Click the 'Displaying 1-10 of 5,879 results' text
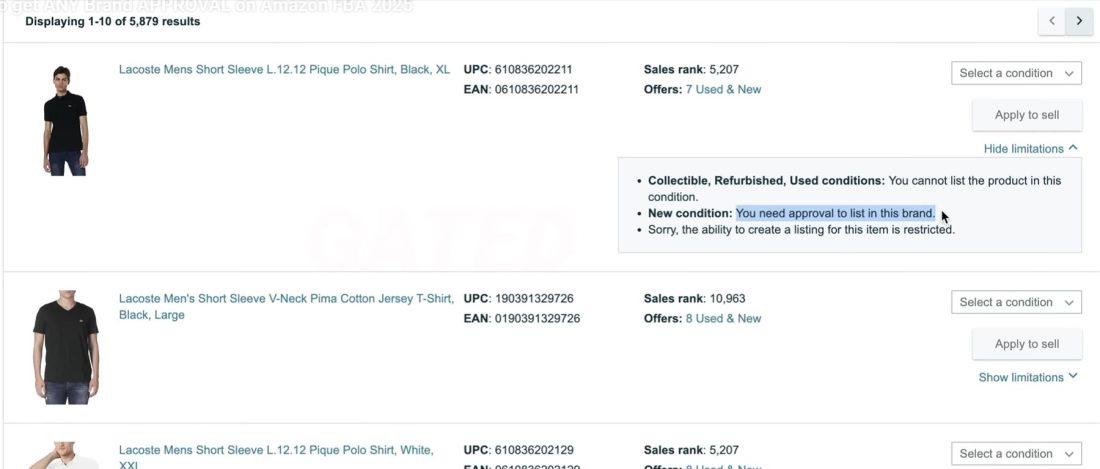Screen dimensions: 1100x469 click(112, 21)
